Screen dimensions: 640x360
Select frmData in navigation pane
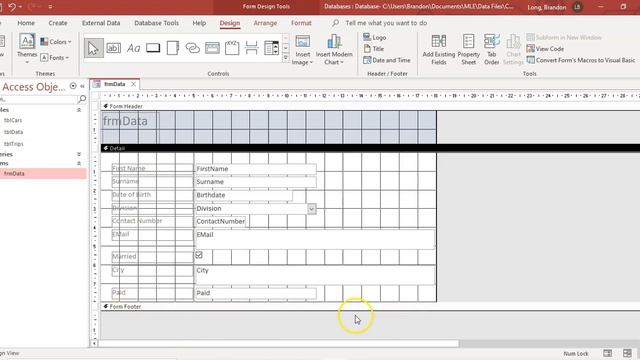[43, 173]
